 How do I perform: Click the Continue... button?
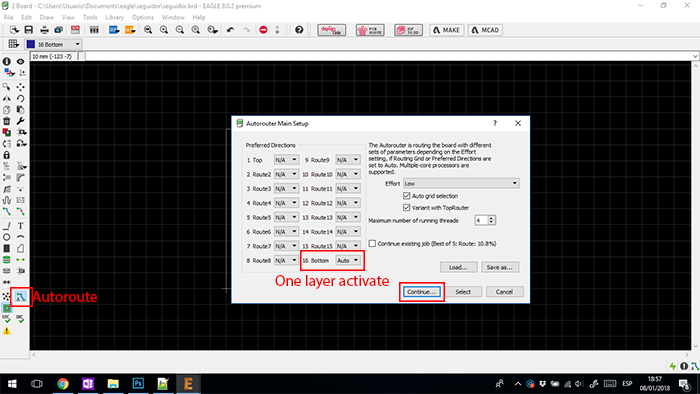coord(422,292)
